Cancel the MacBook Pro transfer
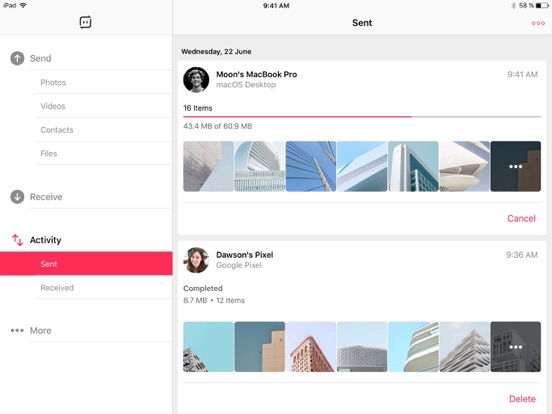The height and width of the screenshot is (414, 552). pyautogui.click(x=521, y=218)
